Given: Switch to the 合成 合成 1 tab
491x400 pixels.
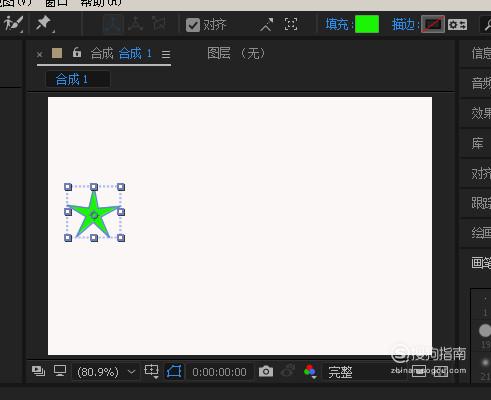Looking at the screenshot, I should [x=121, y=53].
